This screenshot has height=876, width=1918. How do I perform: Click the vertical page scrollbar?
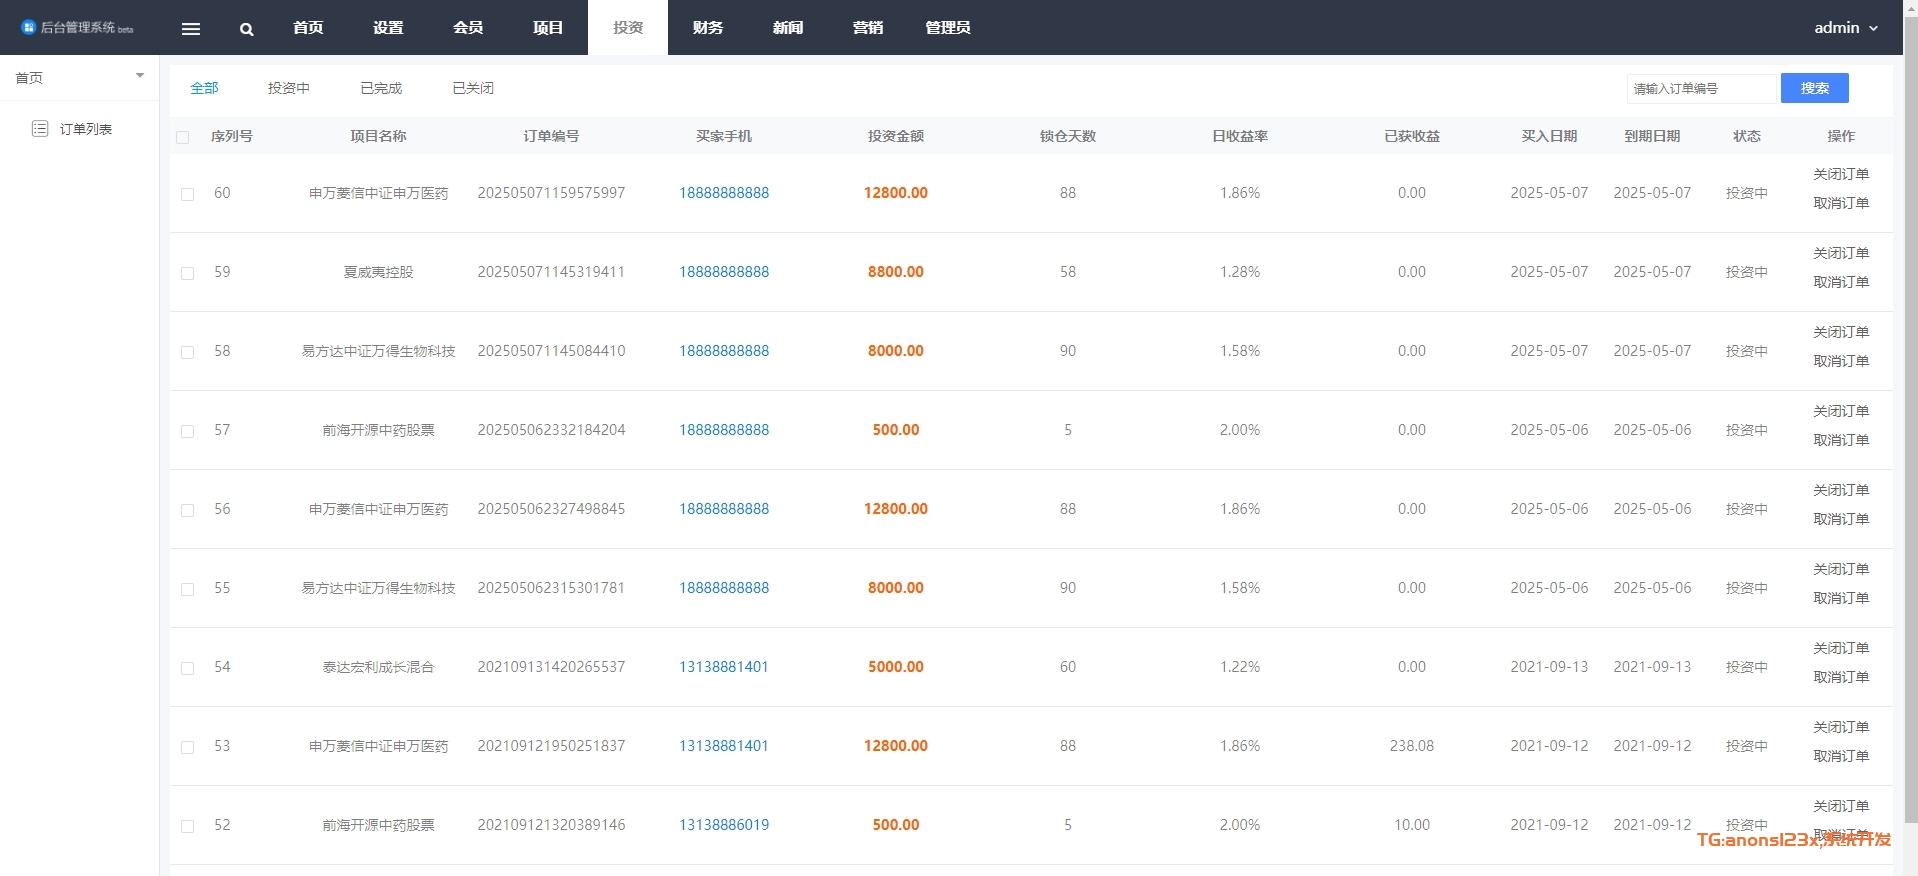pos(1910,400)
